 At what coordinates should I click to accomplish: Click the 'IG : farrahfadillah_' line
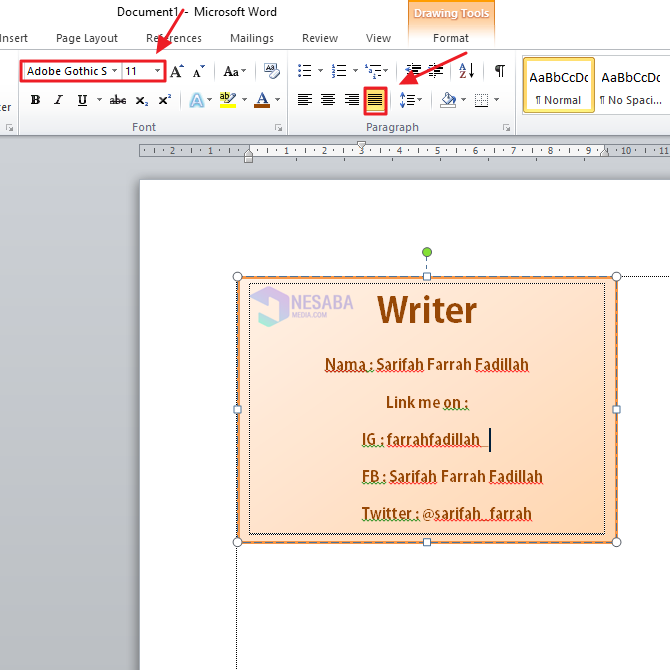tap(425, 439)
